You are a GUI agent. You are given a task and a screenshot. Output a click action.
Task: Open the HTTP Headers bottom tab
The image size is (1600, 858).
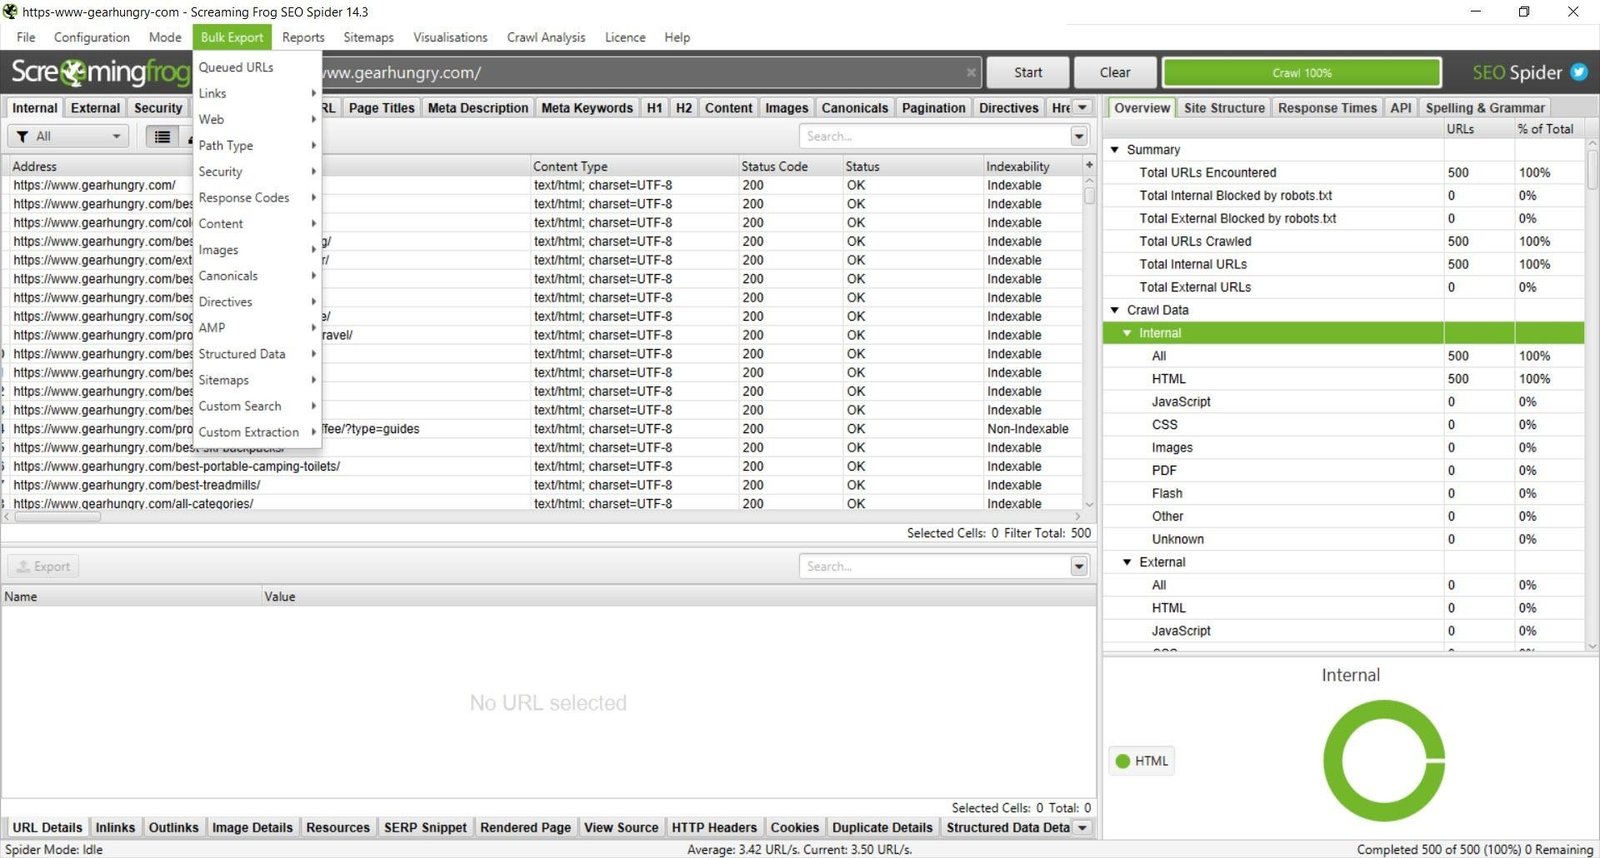pyautogui.click(x=714, y=827)
